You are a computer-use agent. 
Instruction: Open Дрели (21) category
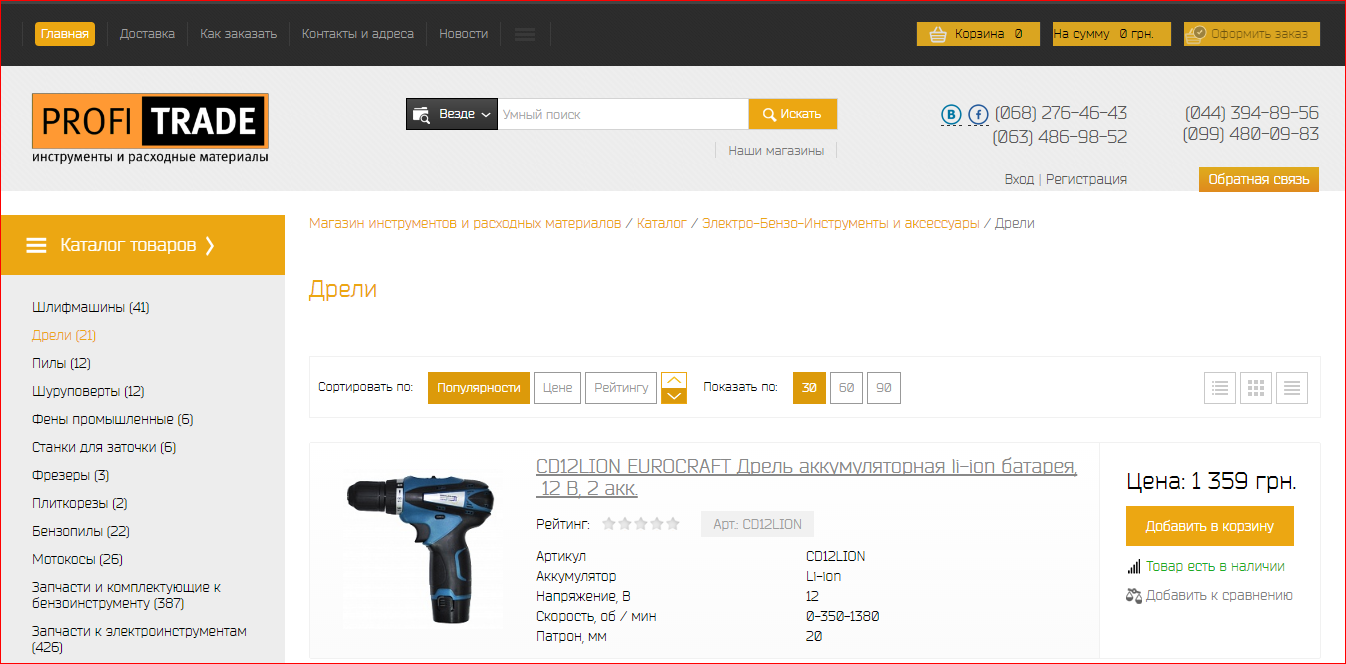(x=64, y=335)
